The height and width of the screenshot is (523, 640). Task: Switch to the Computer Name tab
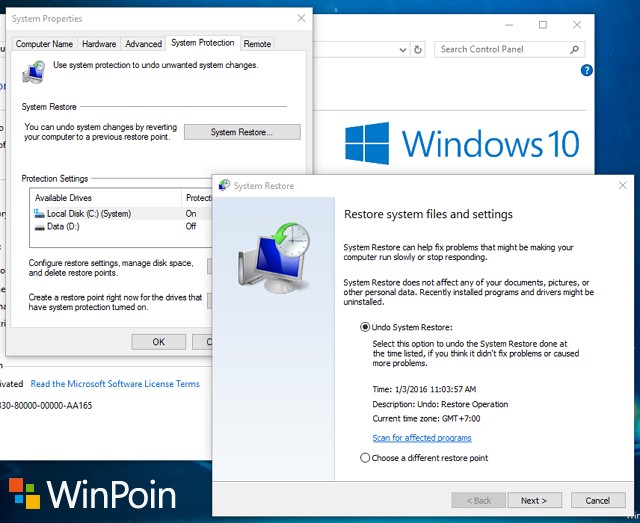(44, 44)
